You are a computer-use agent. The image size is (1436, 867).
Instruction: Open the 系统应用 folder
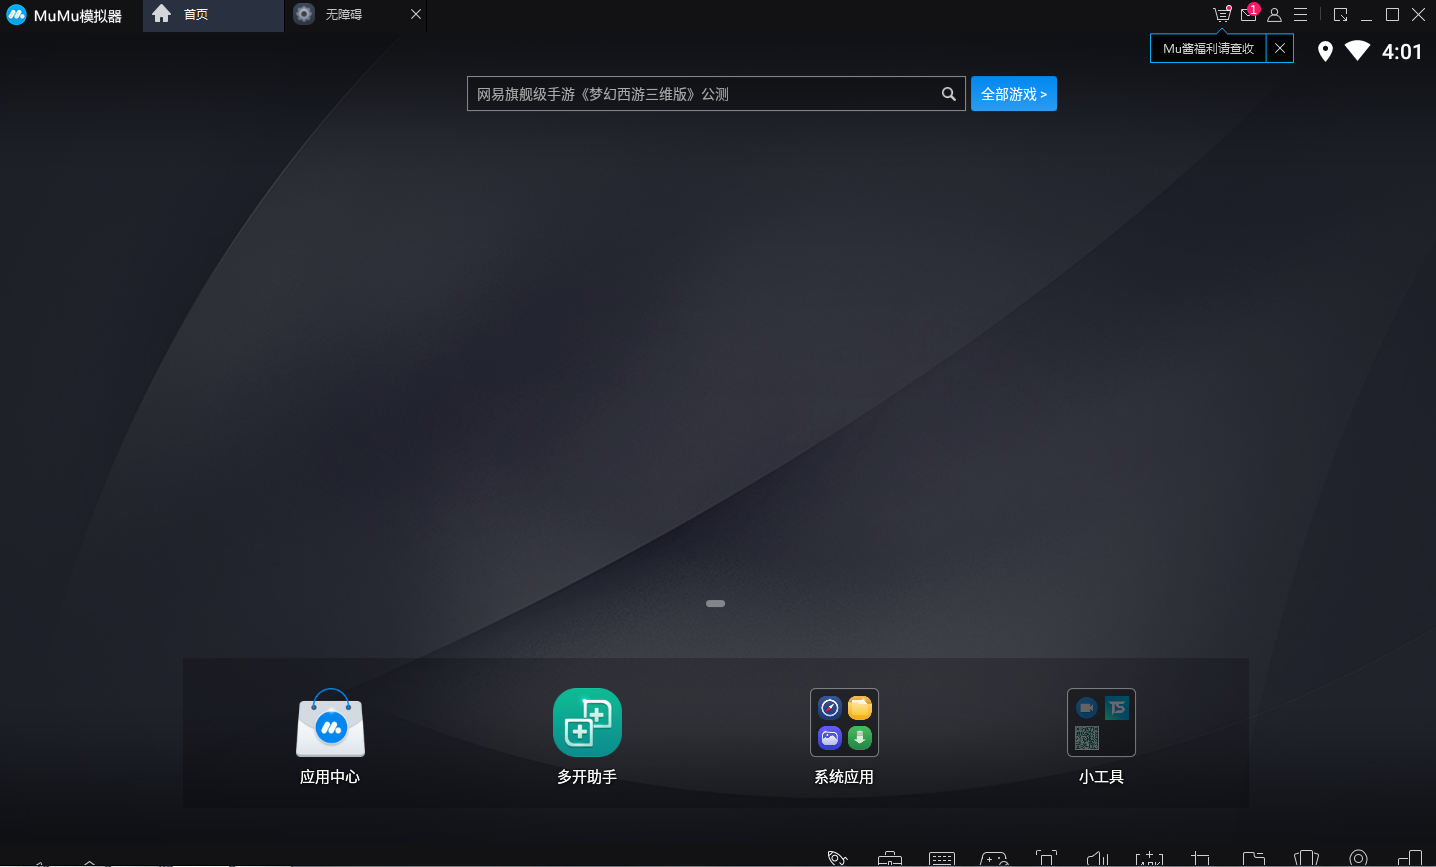click(x=844, y=737)
